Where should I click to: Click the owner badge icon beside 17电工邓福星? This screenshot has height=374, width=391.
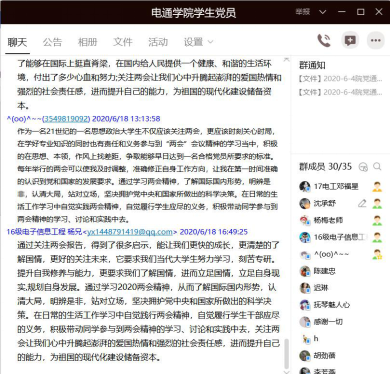tap(377, 186)
